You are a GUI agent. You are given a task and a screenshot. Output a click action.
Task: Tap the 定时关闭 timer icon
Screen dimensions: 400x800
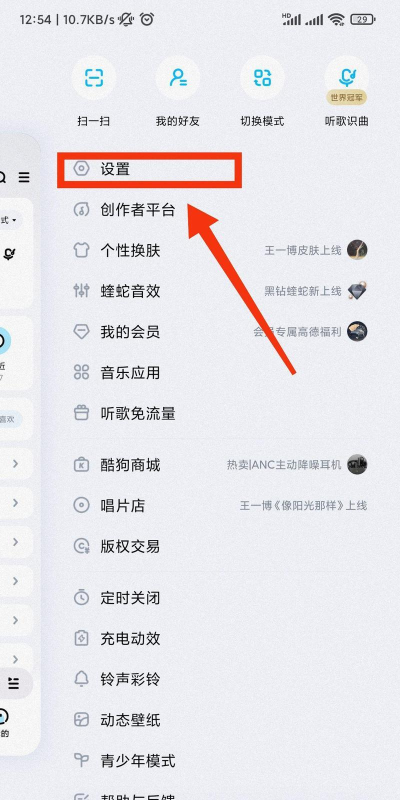(x=82, y=597)
